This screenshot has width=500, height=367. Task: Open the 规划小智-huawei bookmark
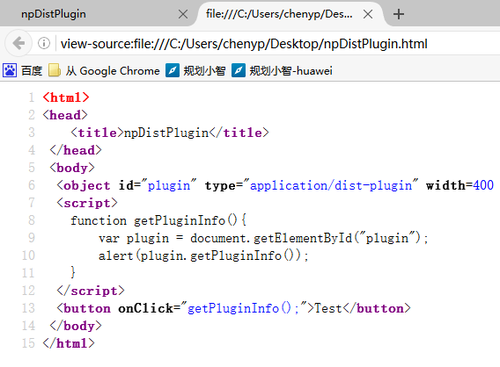[x=282, y=71]
